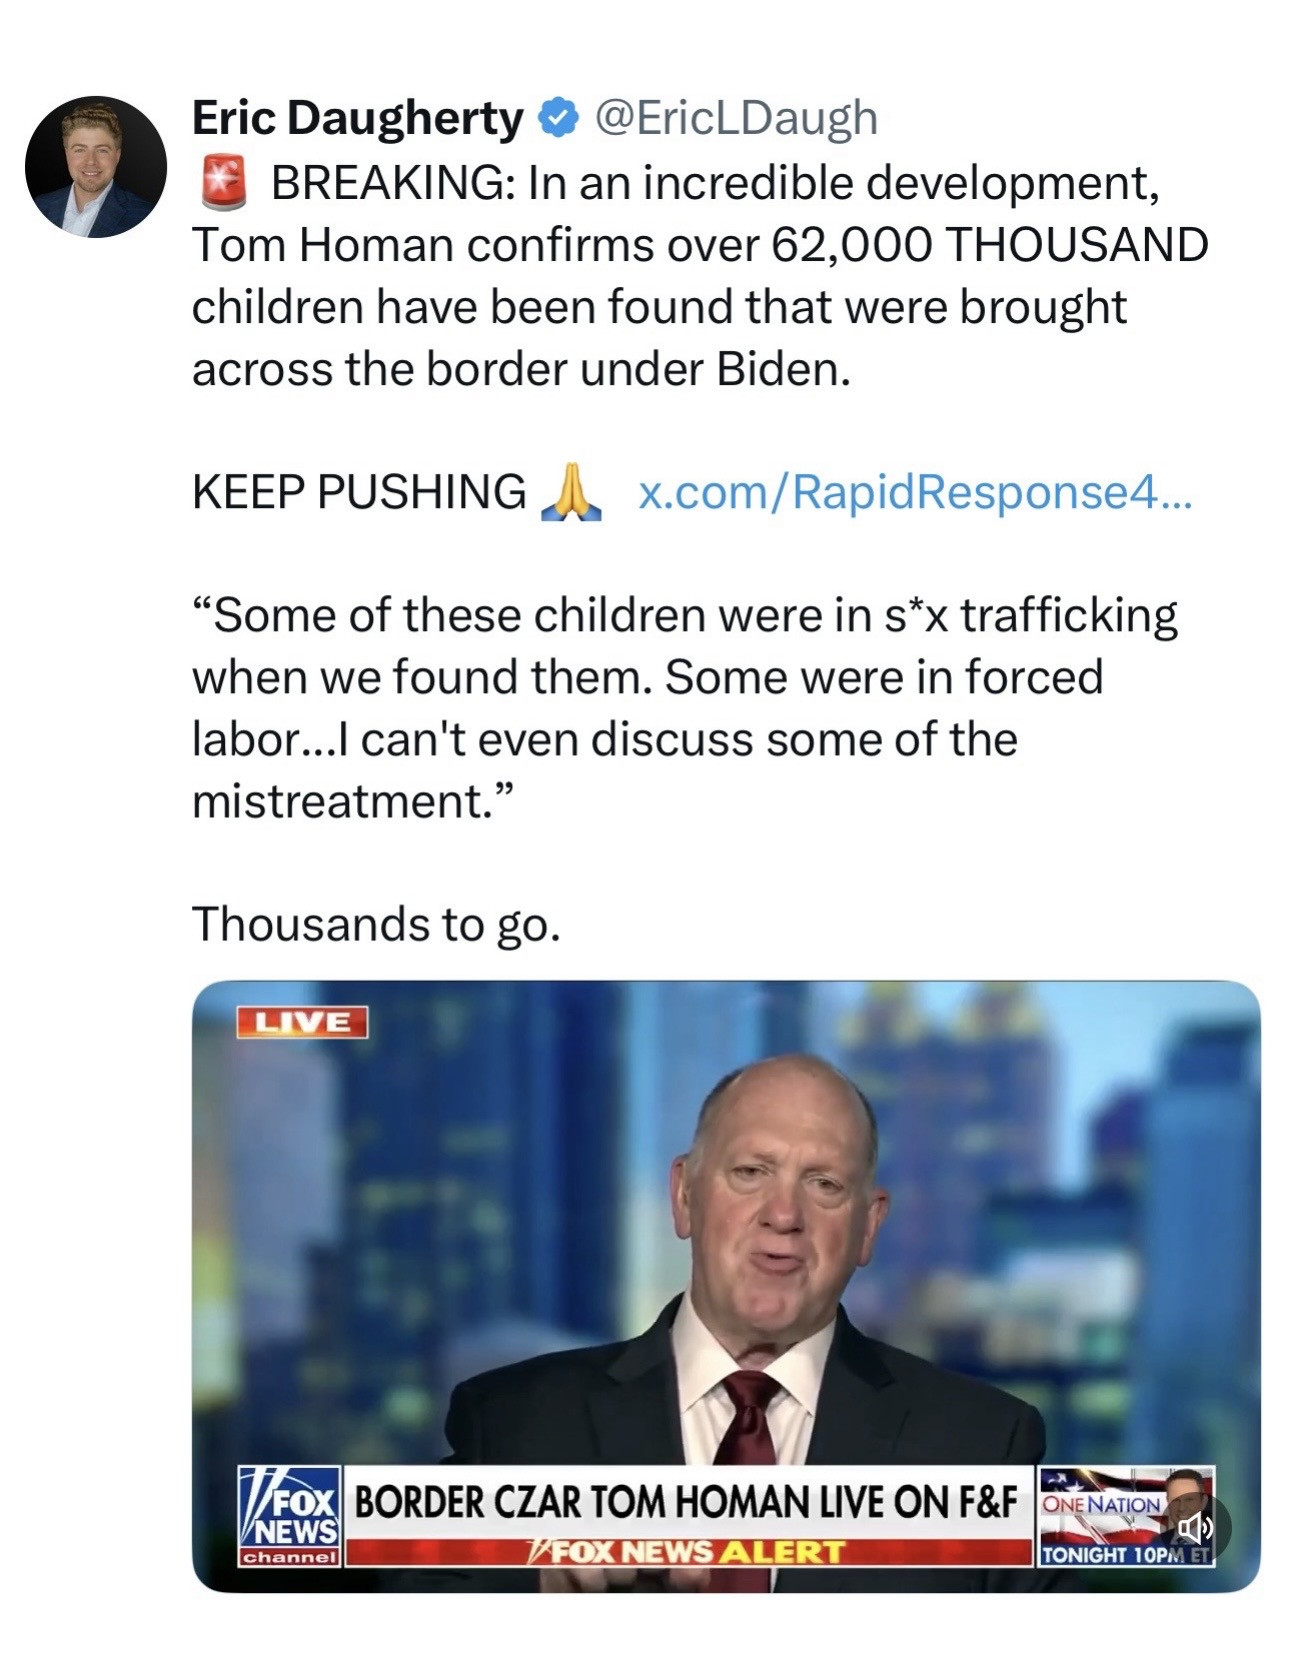The image size is (1289, 1672).
Task: Click the "across the border under Biden" line
Action: tap(521, 370)
